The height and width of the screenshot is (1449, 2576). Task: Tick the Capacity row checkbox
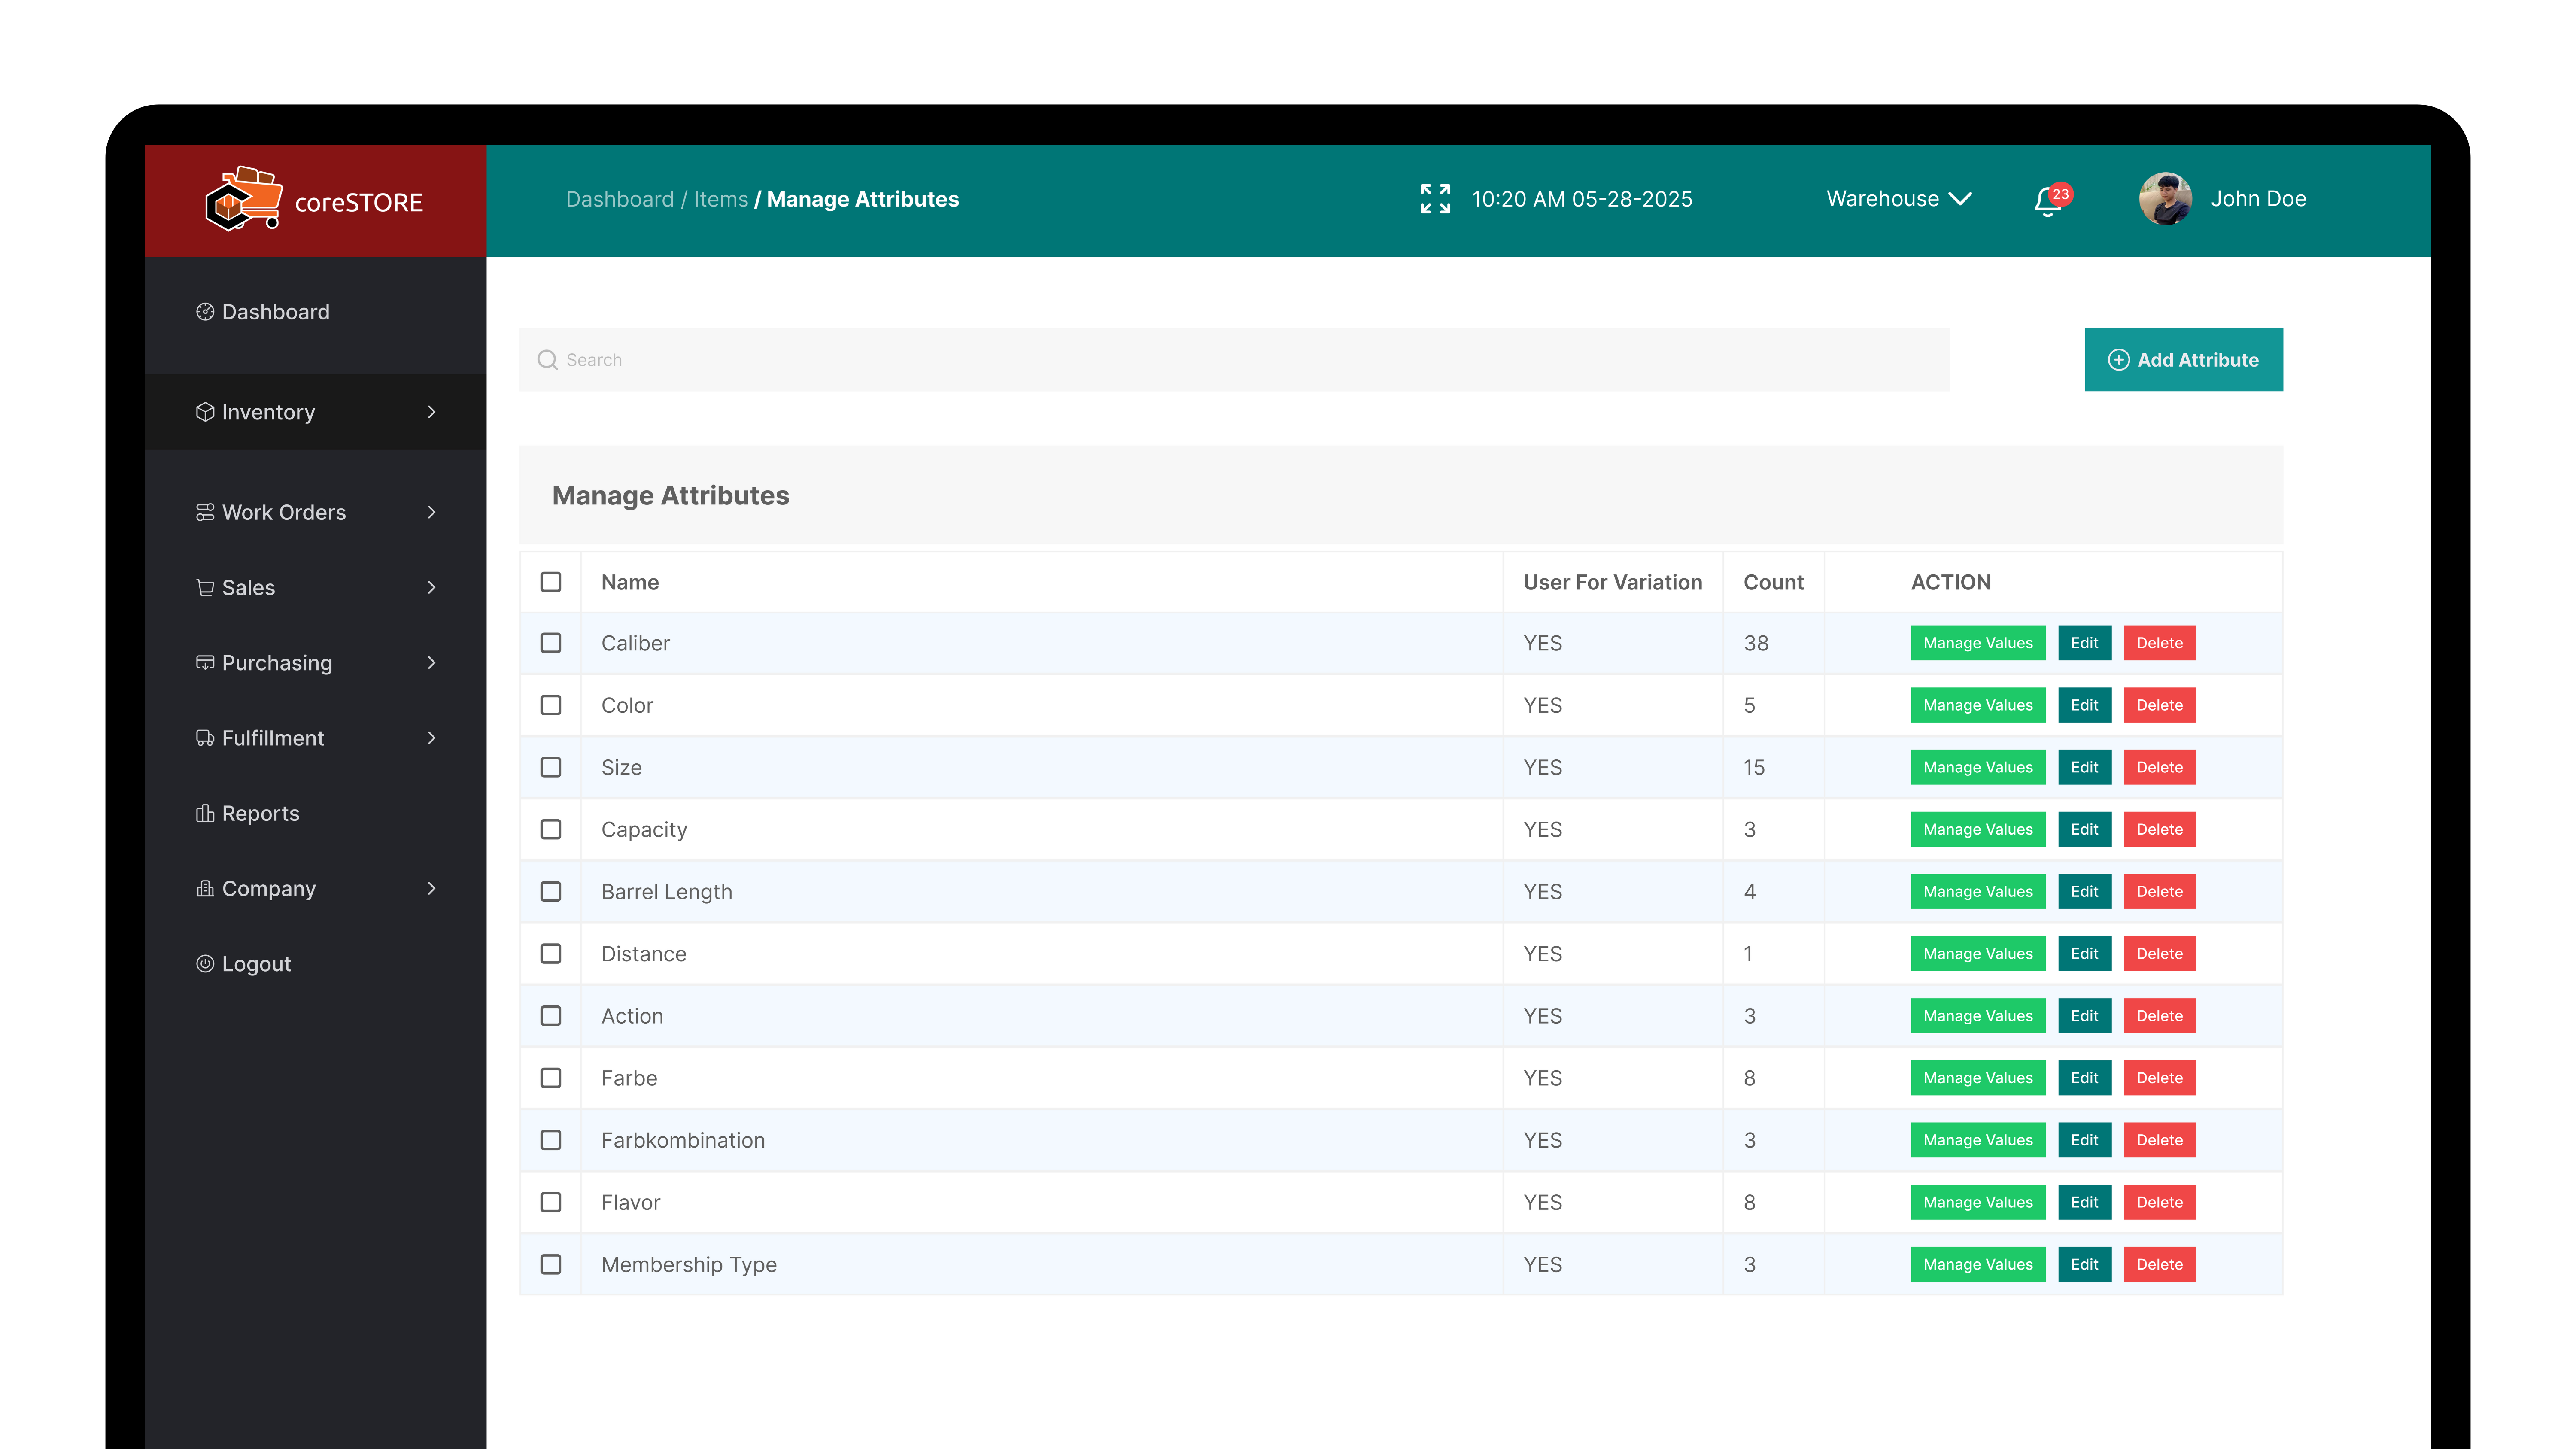coord(551,829)
